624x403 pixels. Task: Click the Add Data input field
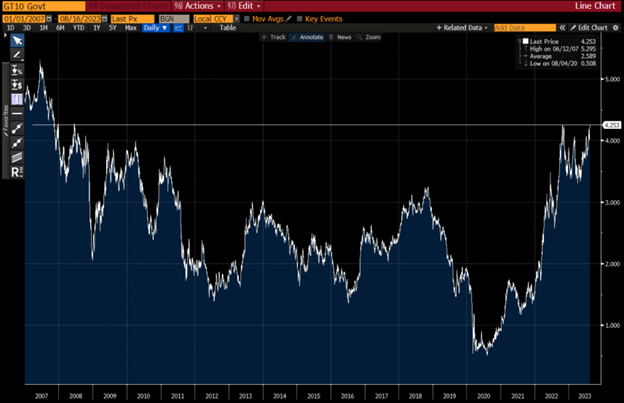coord(525,27)
